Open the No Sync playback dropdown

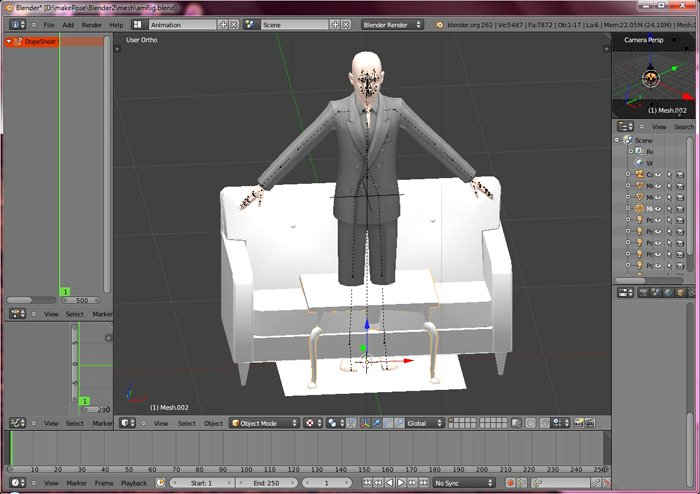coord(464,483)
